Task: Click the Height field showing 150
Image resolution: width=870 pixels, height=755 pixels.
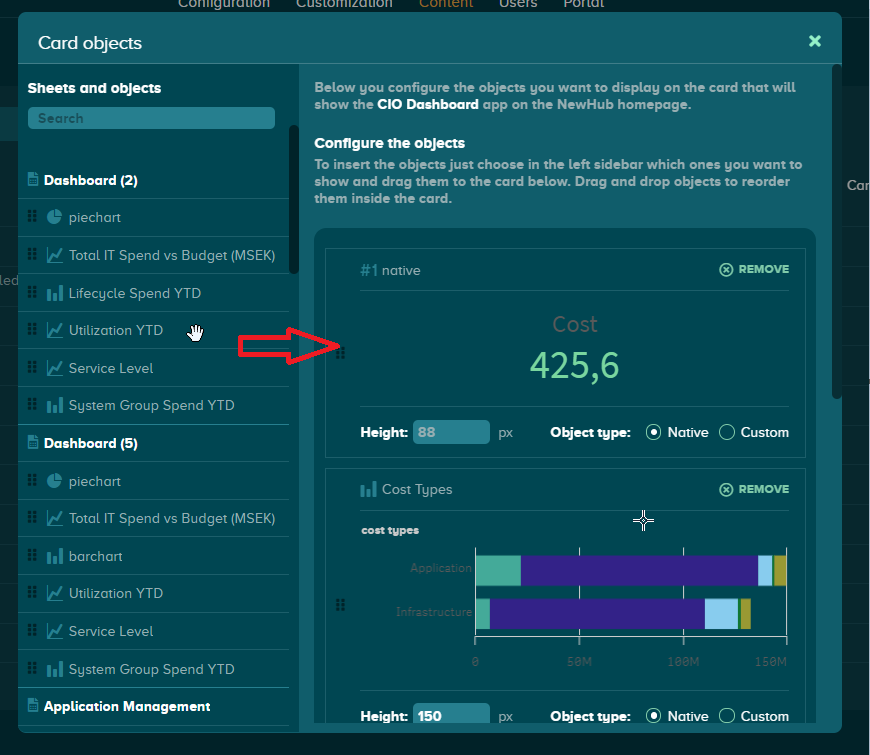Action: (x=451, y=713)
